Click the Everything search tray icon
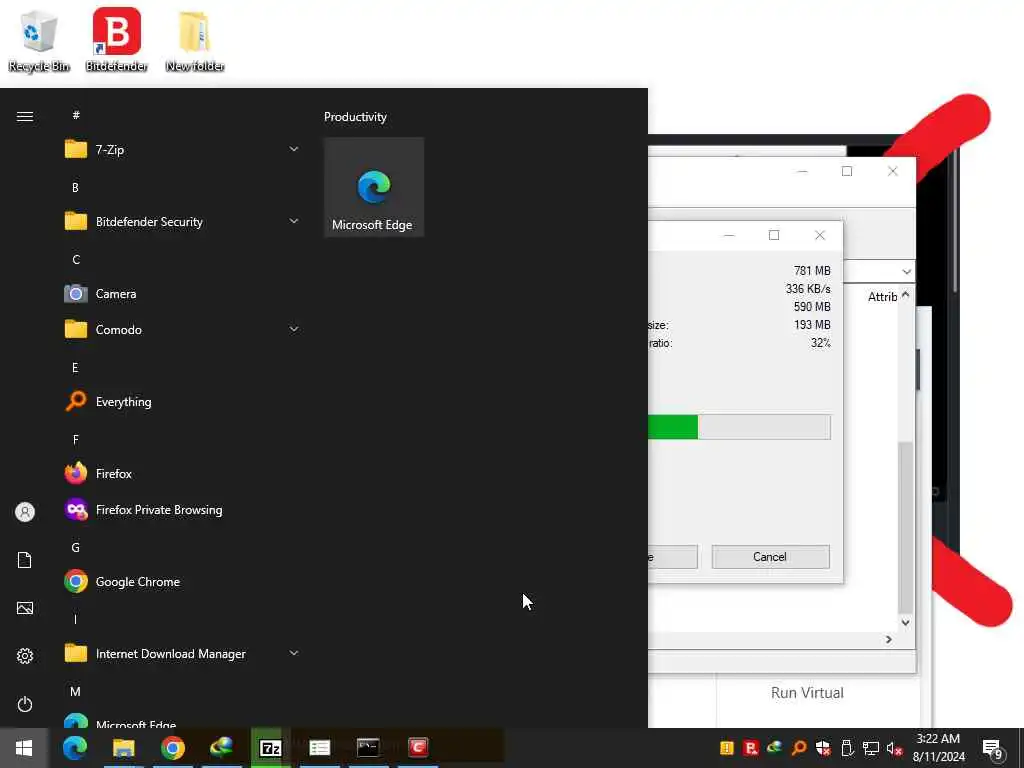Image resolution: width=1024 pixels, height=768 pixels. click(x=798, y=748)
